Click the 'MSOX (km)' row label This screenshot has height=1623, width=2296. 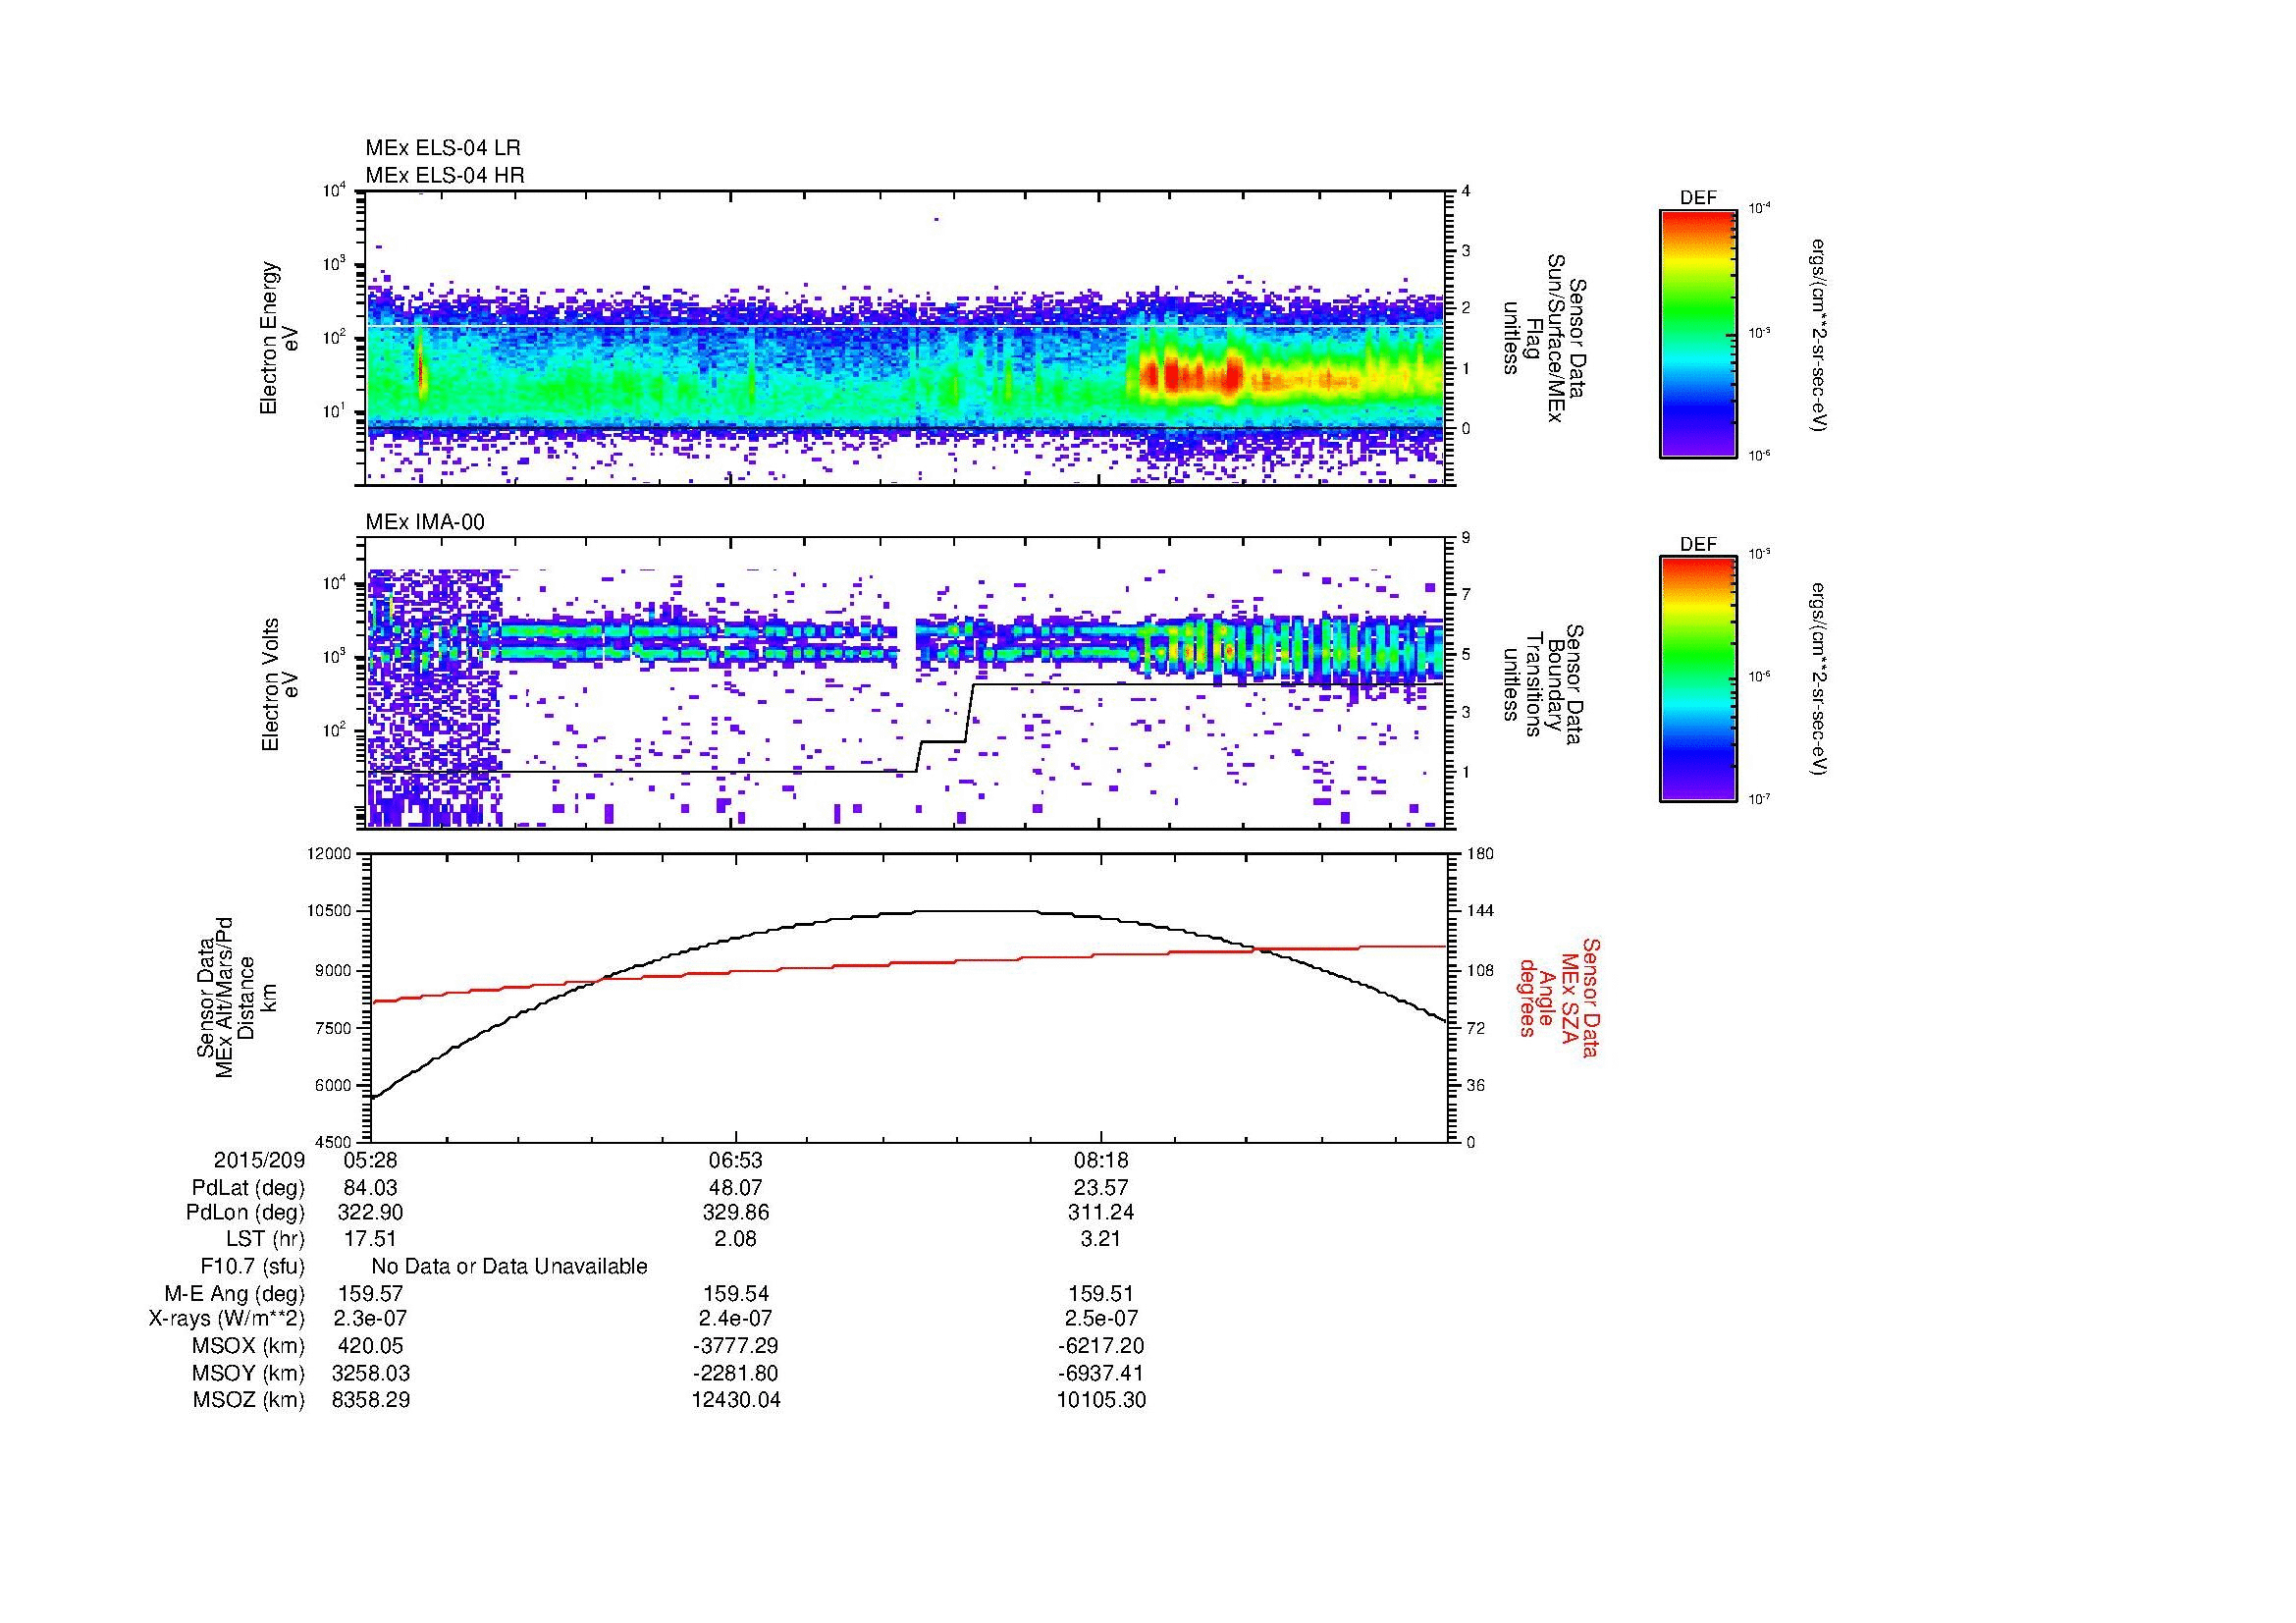pos(249,1346)
